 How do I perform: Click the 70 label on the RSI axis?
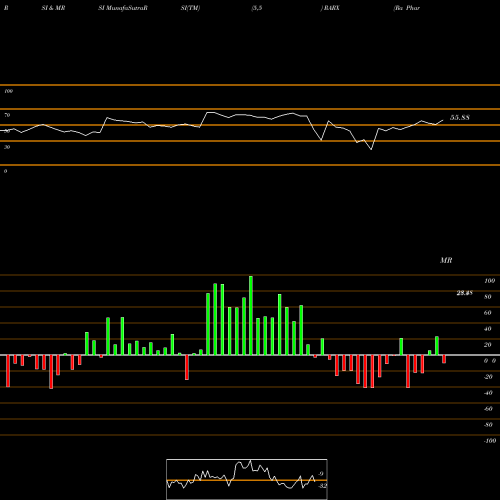point(7,115)
